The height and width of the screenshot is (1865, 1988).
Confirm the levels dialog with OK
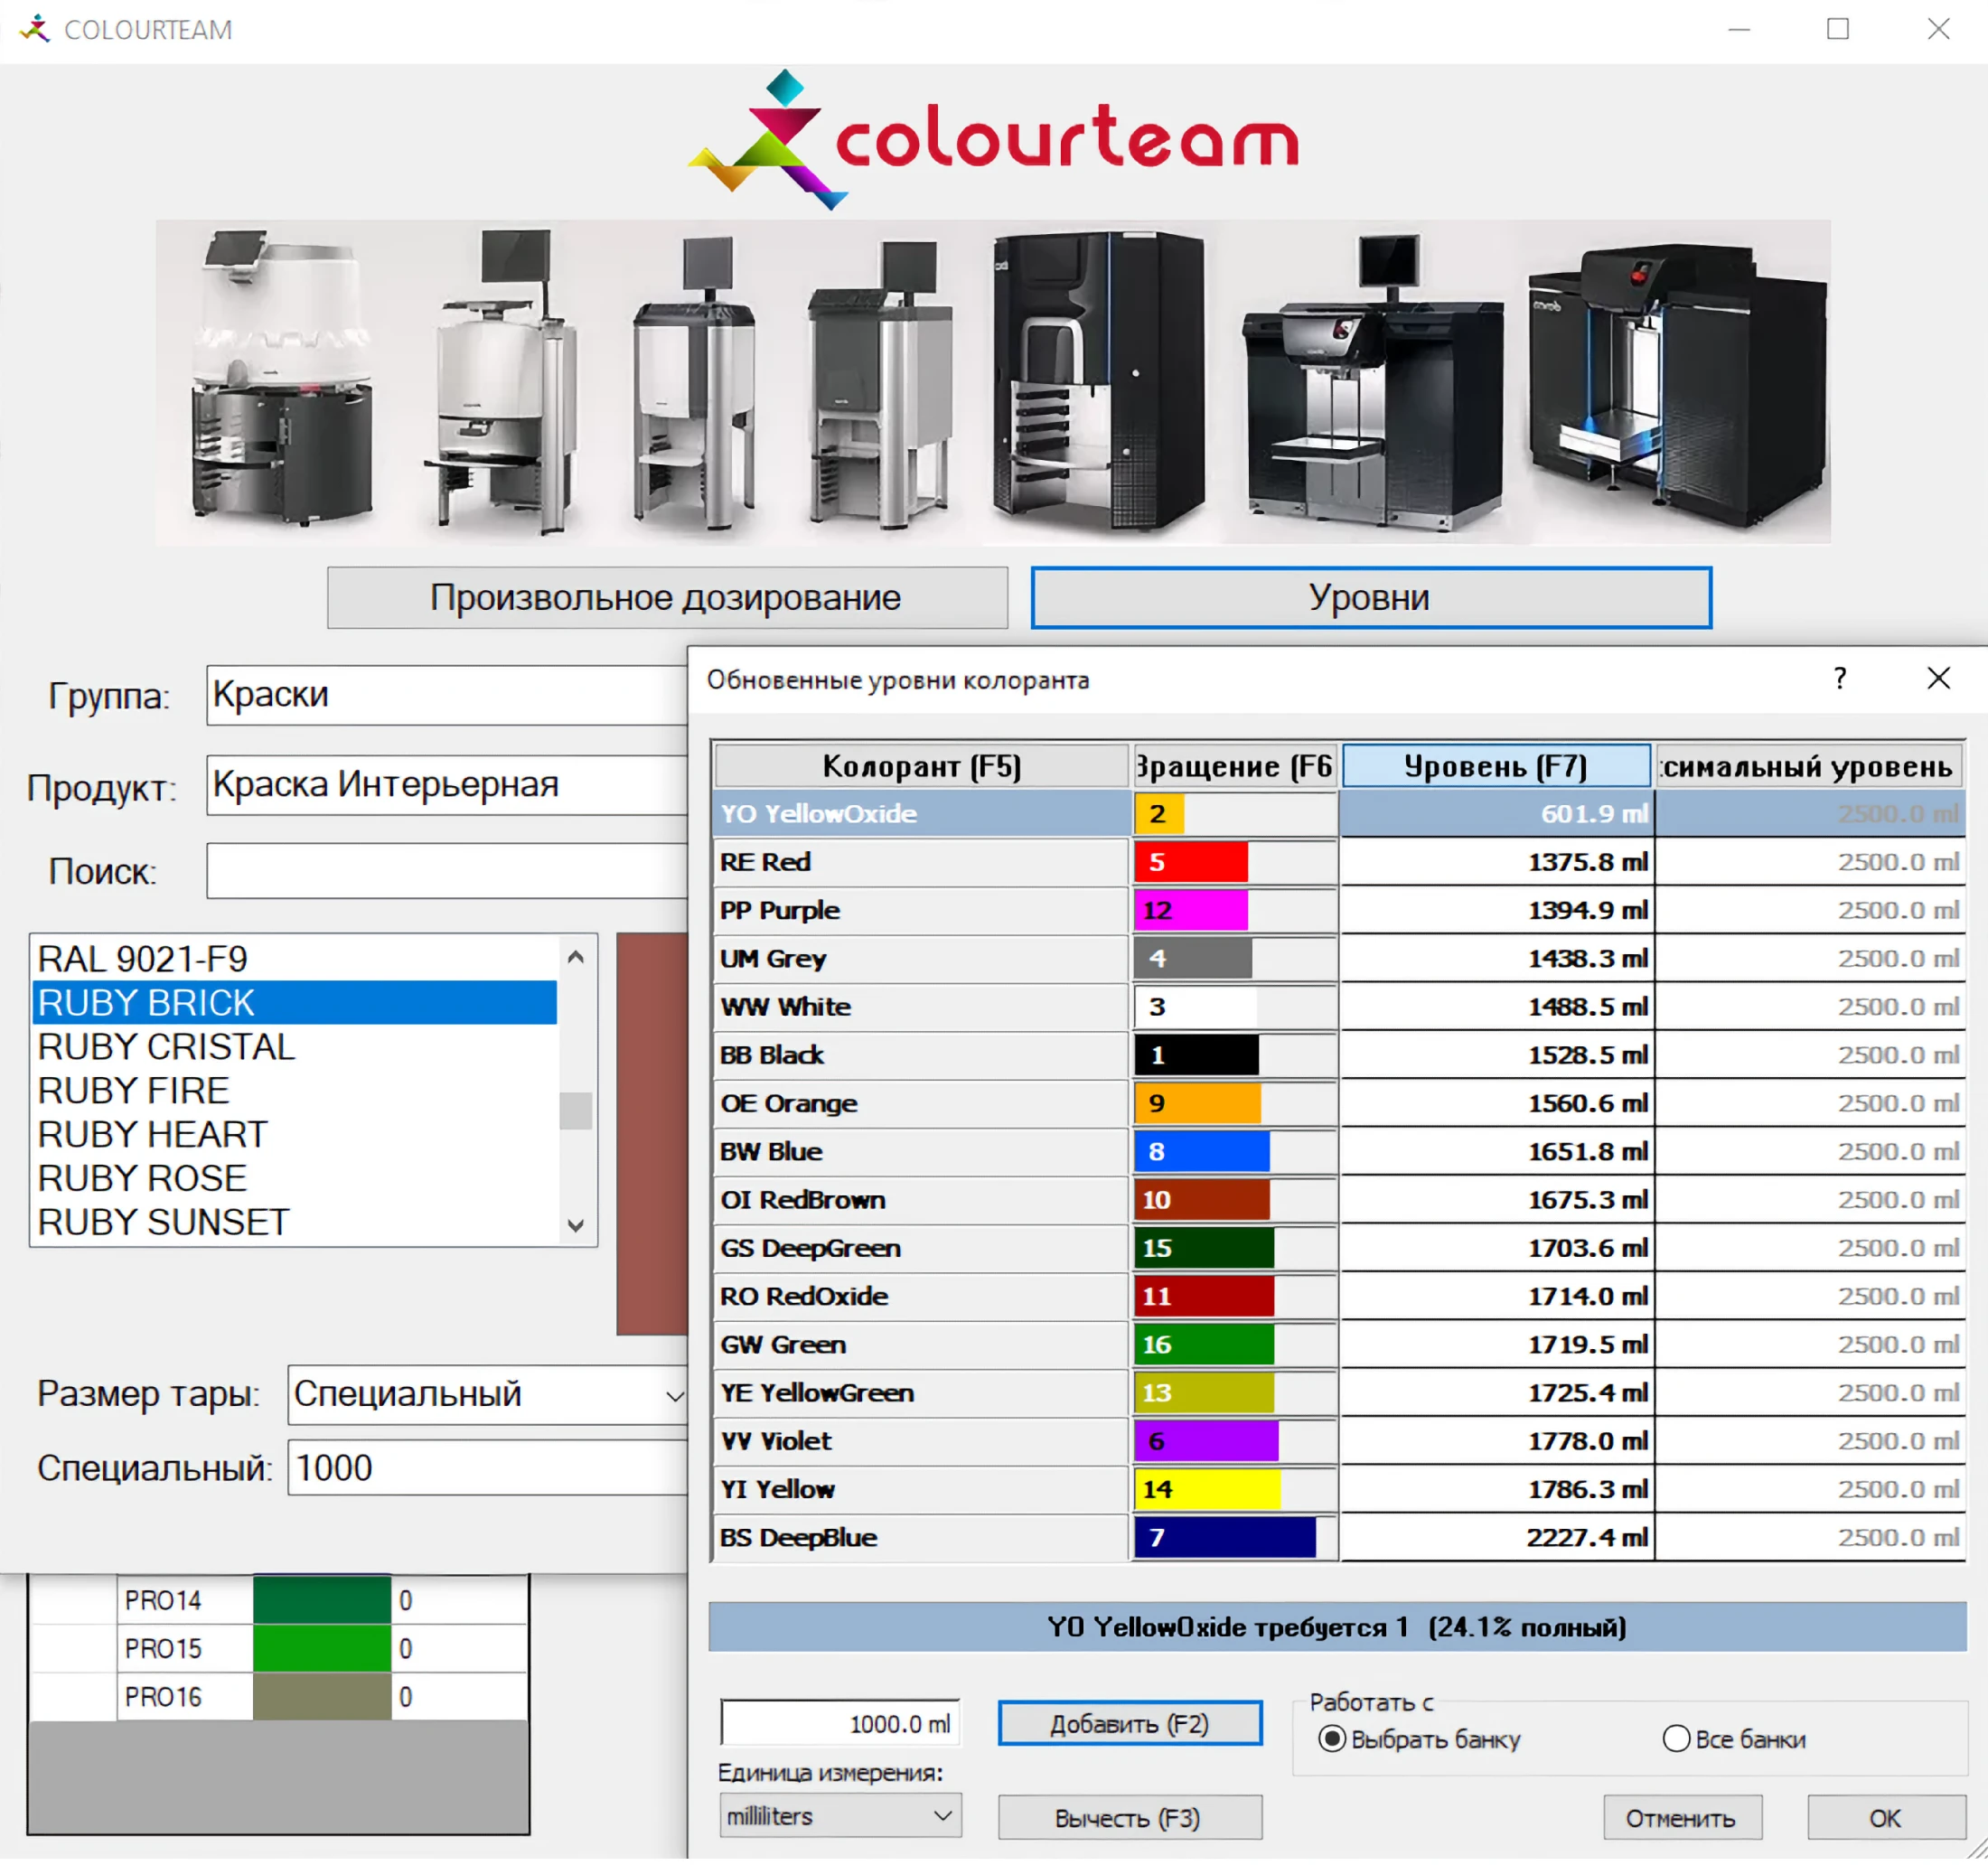(x=1885, y=1817)
